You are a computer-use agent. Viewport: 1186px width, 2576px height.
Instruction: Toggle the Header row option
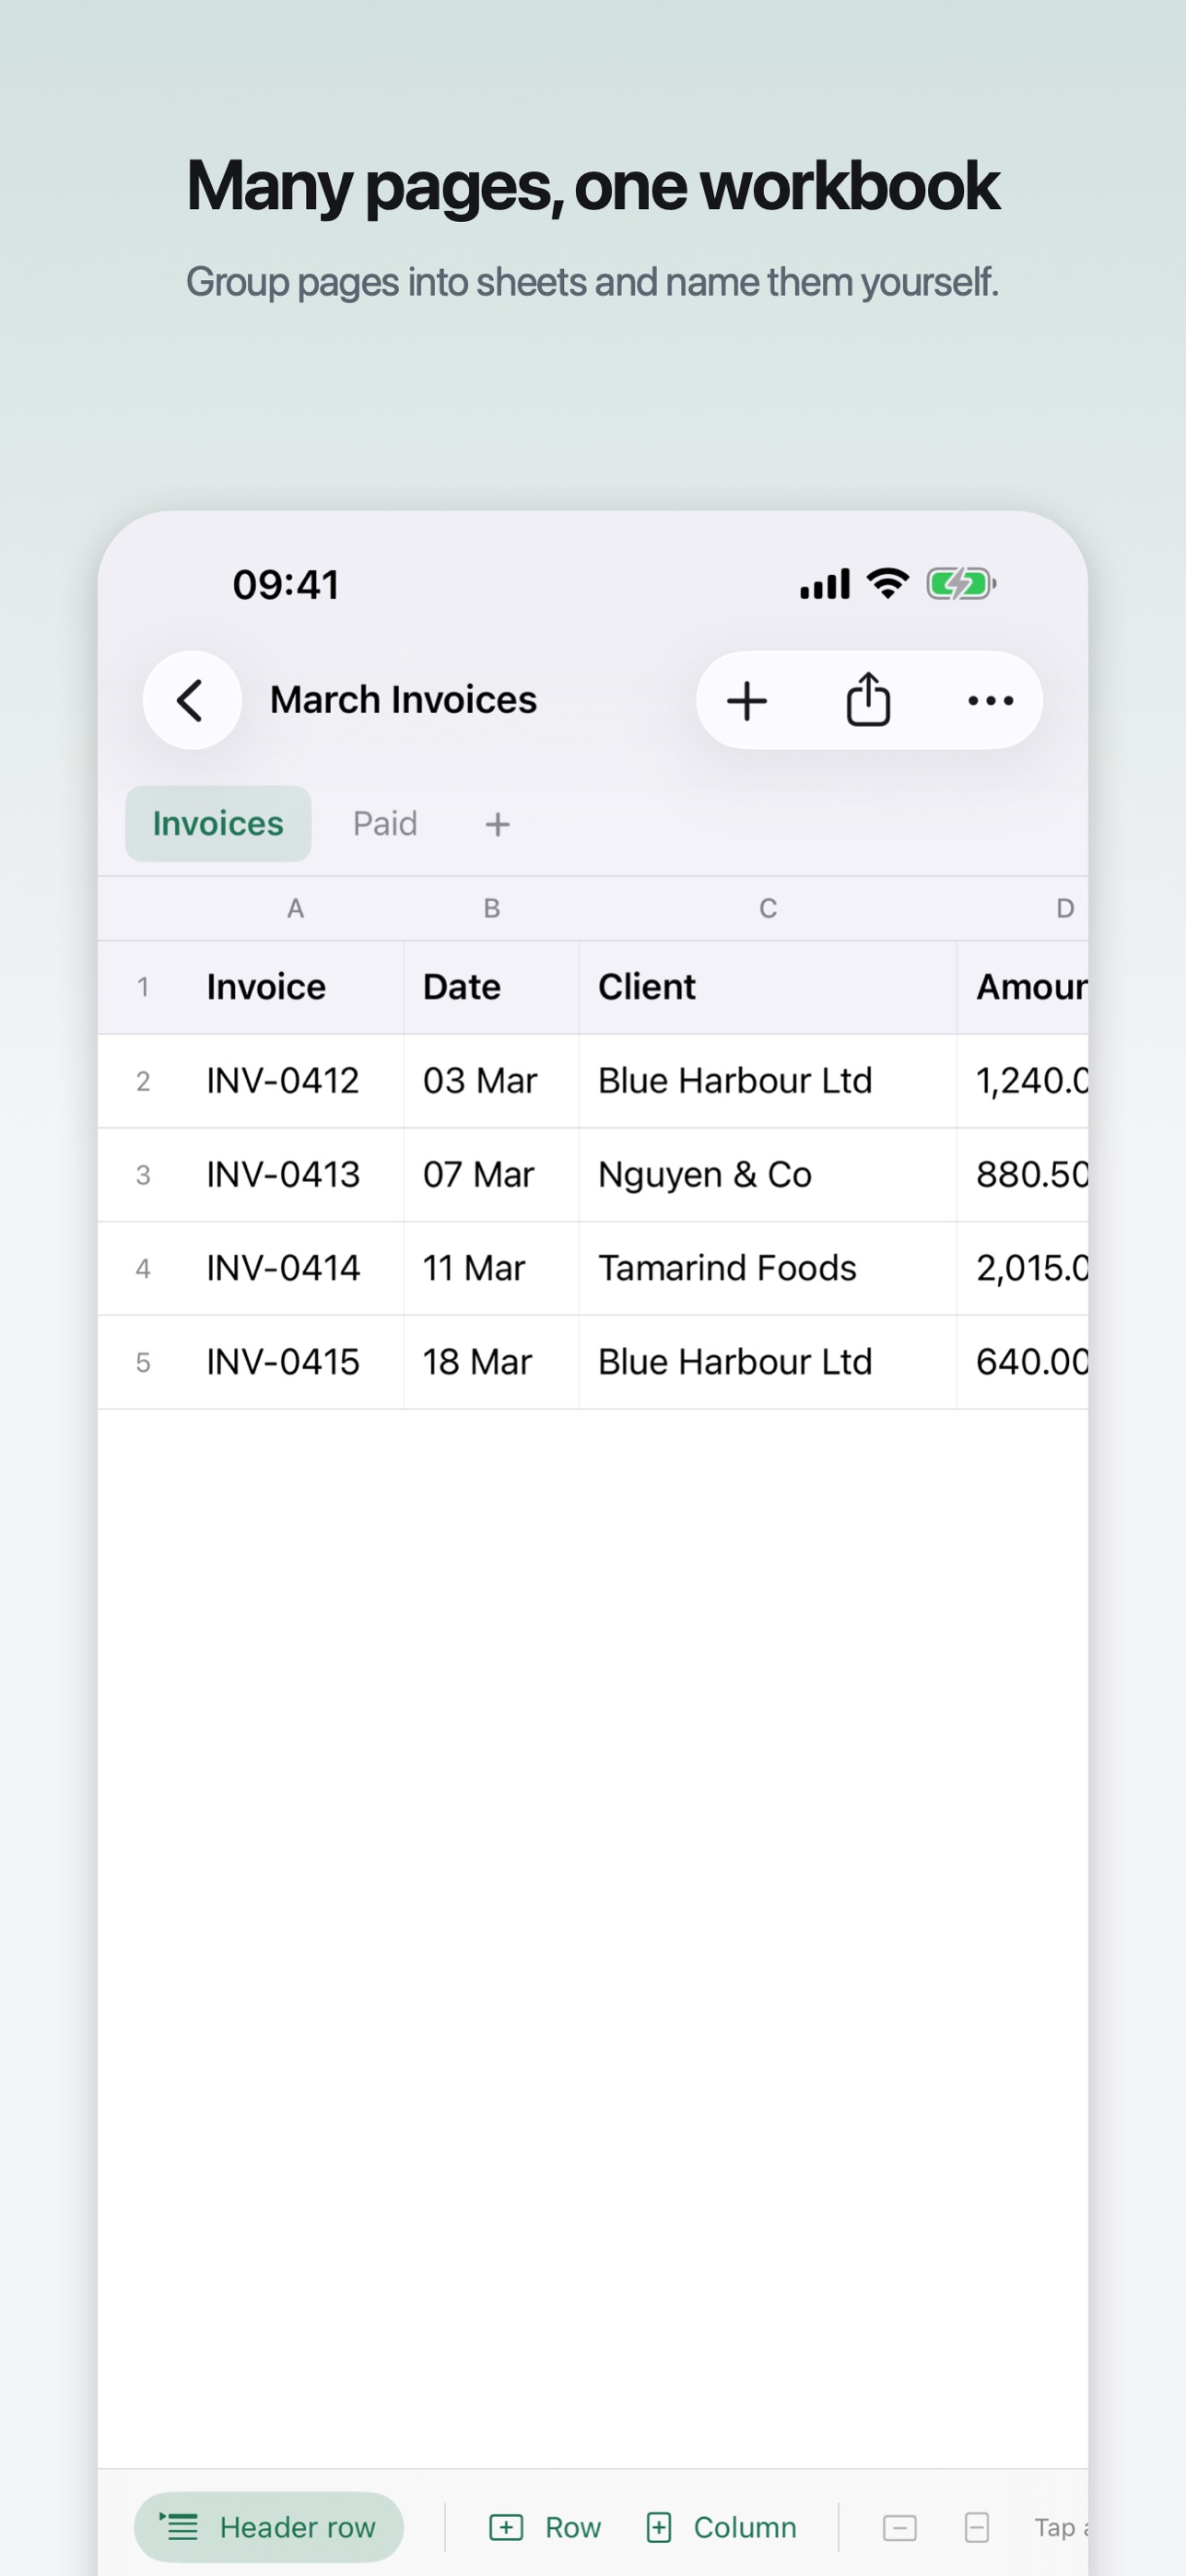(x=268, y=2527)
